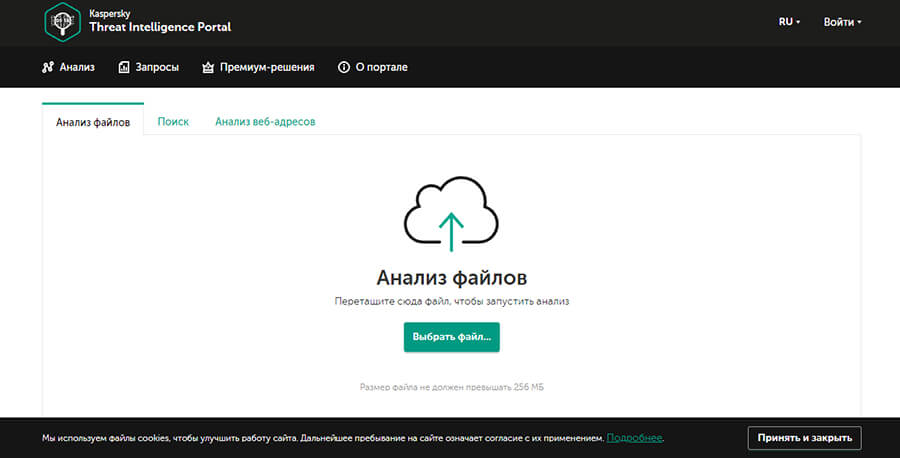Open the Анализ menu item label
Image resolution: width=900 pixels, height=458 pixels.
pos(76,68)
